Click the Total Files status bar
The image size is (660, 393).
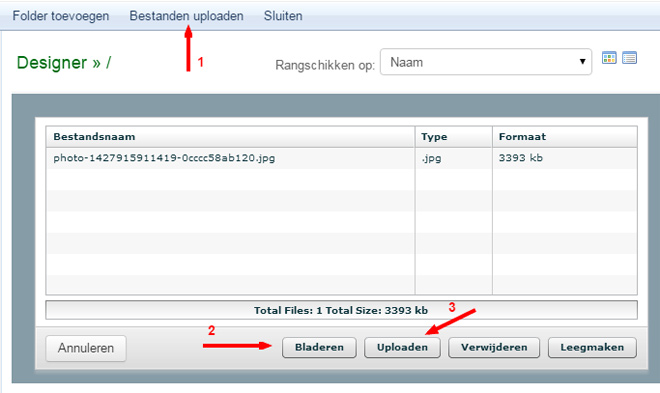(341, 310)
